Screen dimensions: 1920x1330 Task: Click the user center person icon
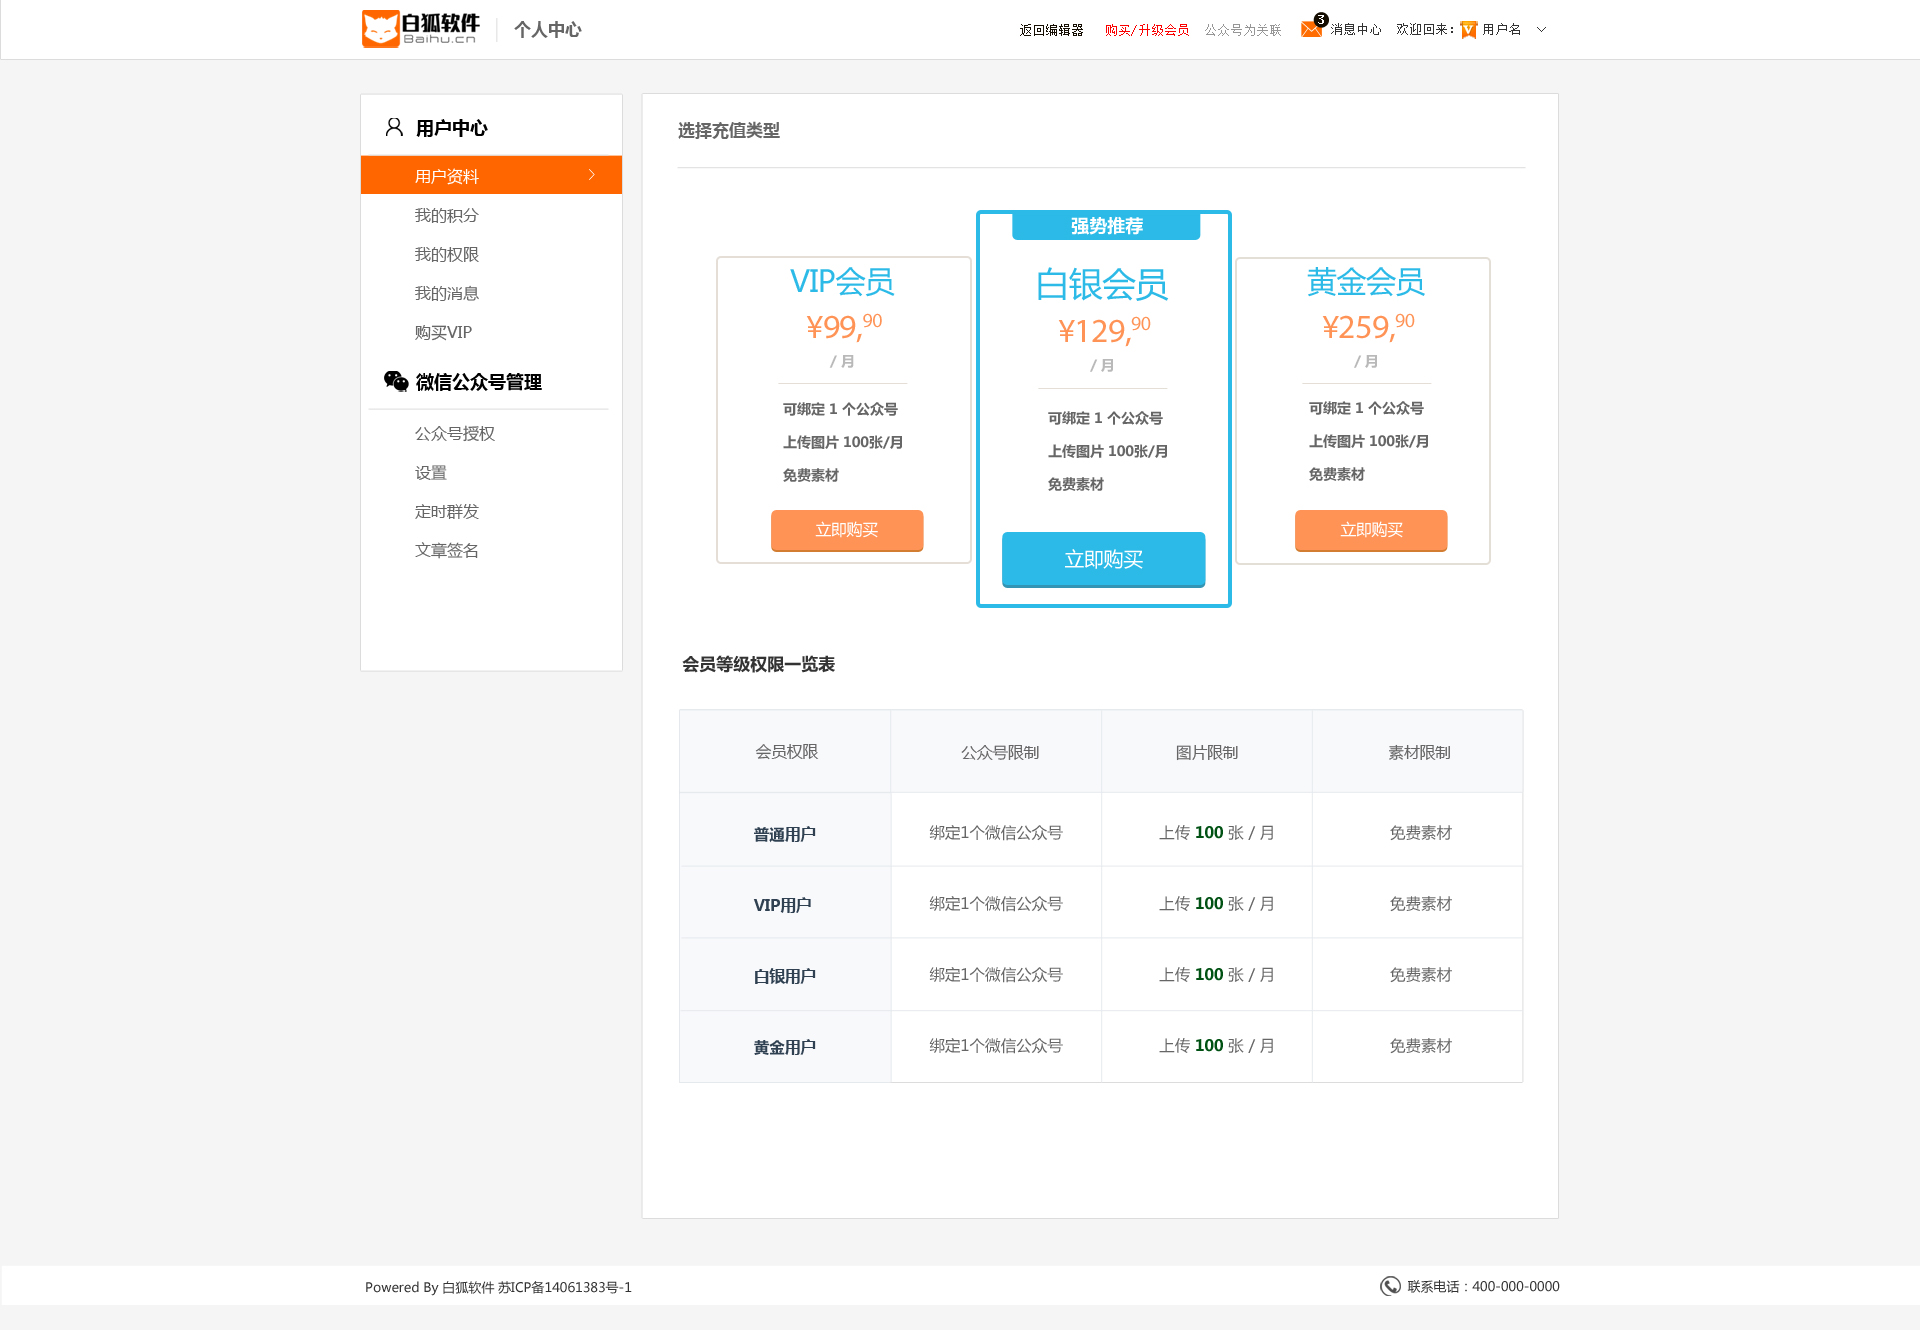394,127
